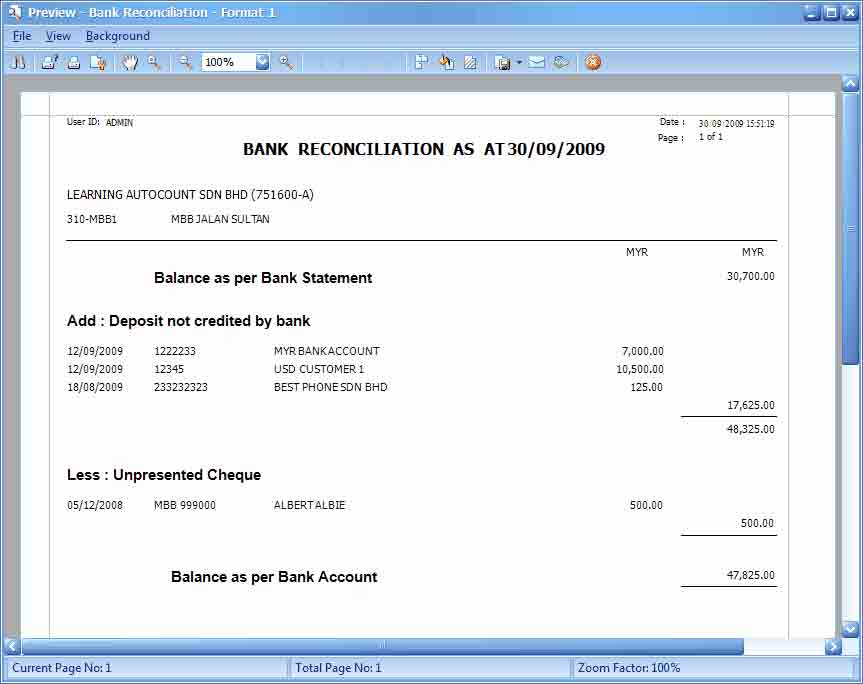This screenshot has height=684, width=863.
Task: Select the Magnifier tool
Action: 154,63
